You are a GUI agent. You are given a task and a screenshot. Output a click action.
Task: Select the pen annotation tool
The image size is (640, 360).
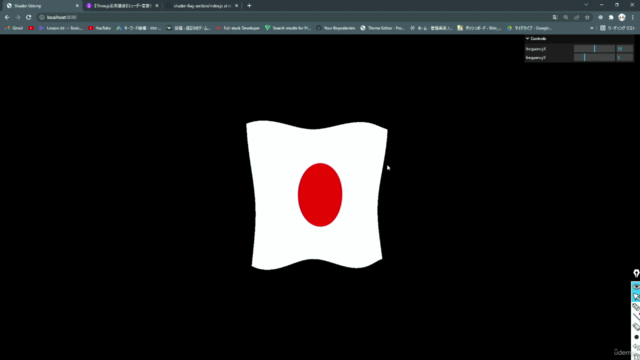pyautogui.click(x=636, y=307)
